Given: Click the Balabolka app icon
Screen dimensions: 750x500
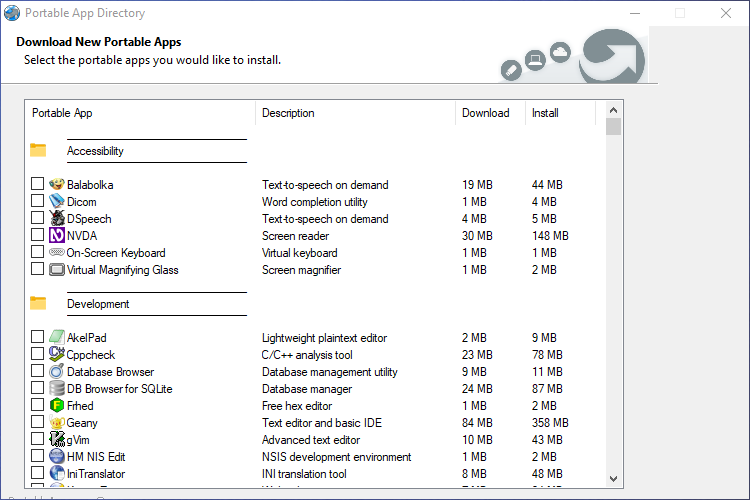Looking at the screenshot, I should pos(57,185).
